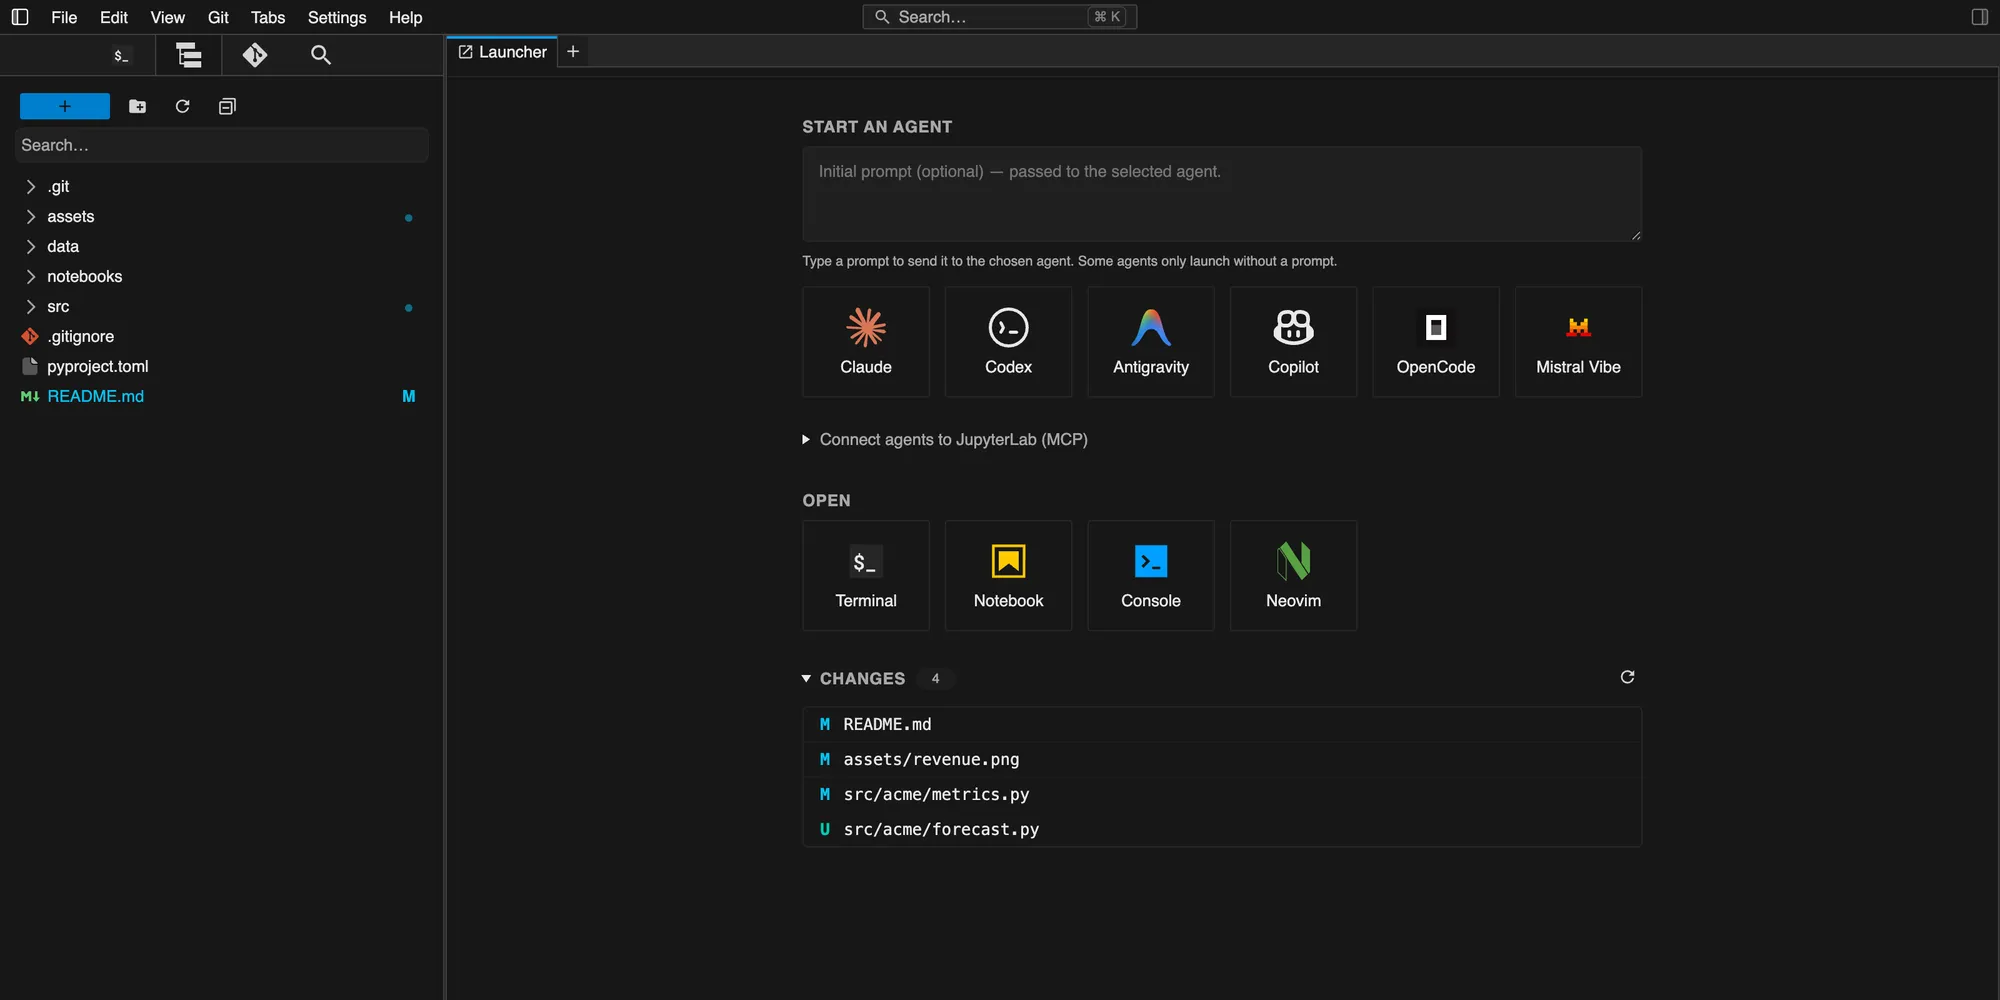
Task: Toggle the right sidebar panel icon
Action: pyautogui.click(x=1979, y=17)
